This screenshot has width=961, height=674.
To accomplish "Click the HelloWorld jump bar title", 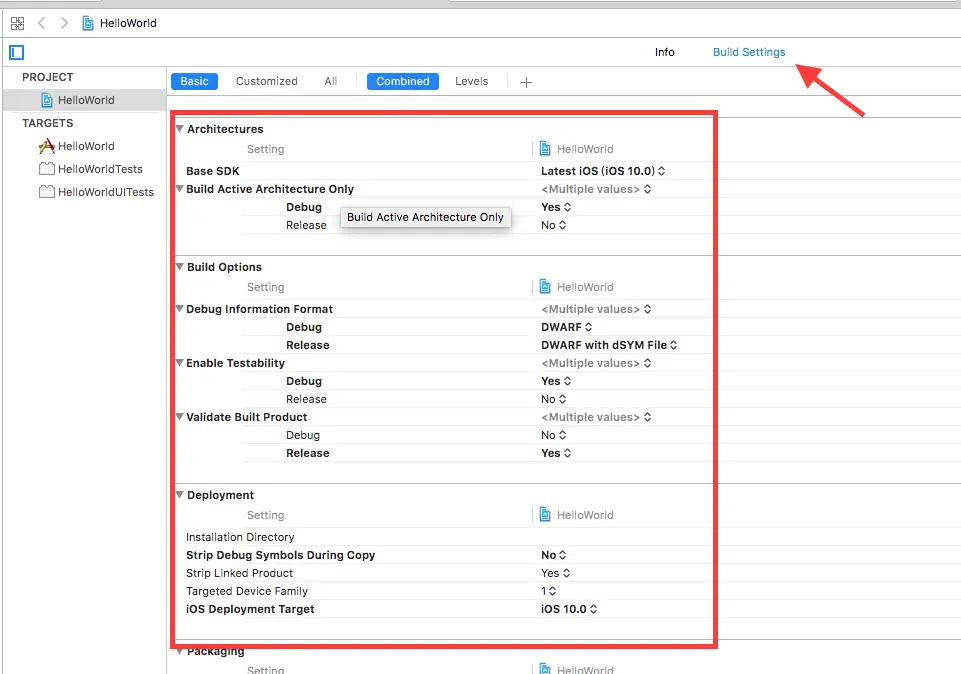I will (x=128, y=23).
